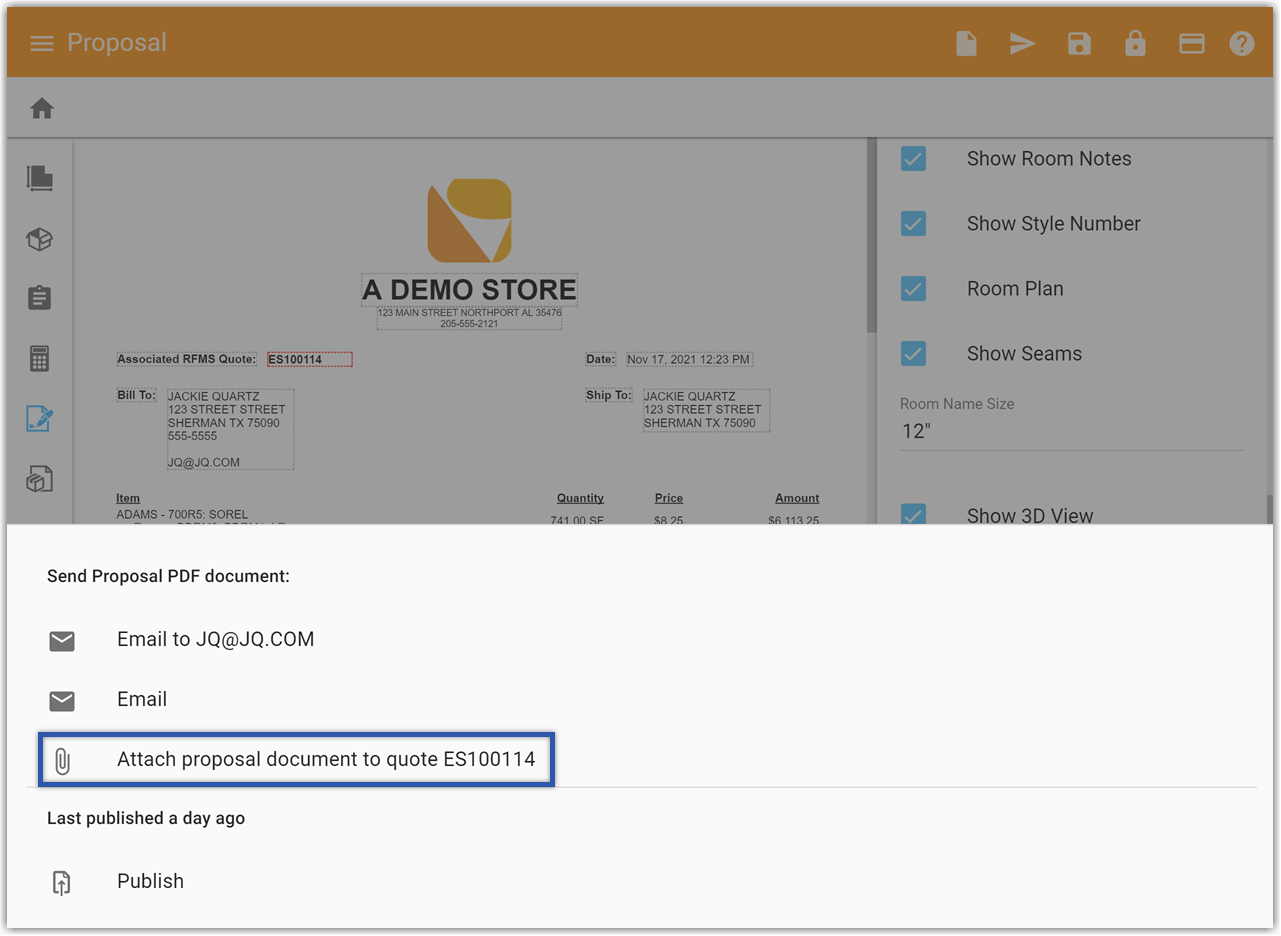
Task: Click the Quantity column header
Action: pos(580,498)
